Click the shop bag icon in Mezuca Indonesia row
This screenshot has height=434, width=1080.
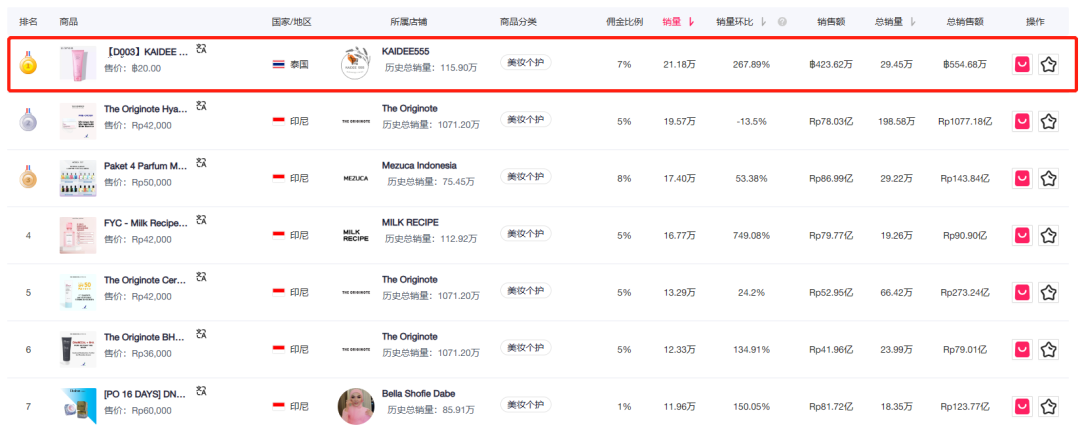tap(1022, 178)
